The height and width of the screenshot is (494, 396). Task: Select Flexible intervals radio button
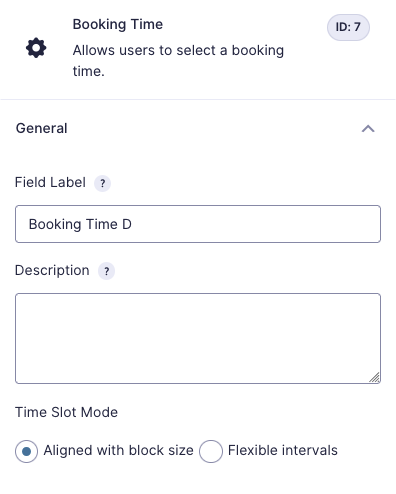(x=211, y=451)
